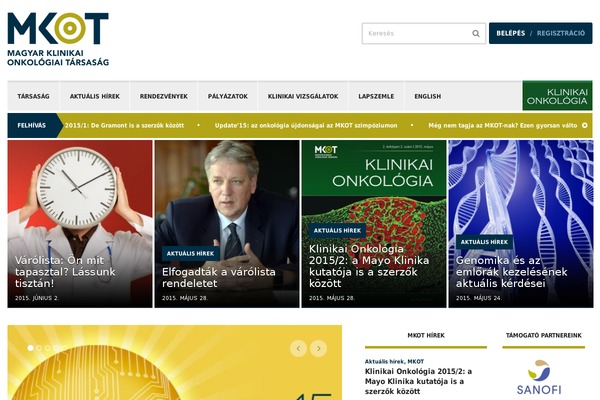Screen dimensions: 600x400
Task: Click Aktuális hírek tag on Klinikai Onkológia card
Action: click(x=337, y=230)
